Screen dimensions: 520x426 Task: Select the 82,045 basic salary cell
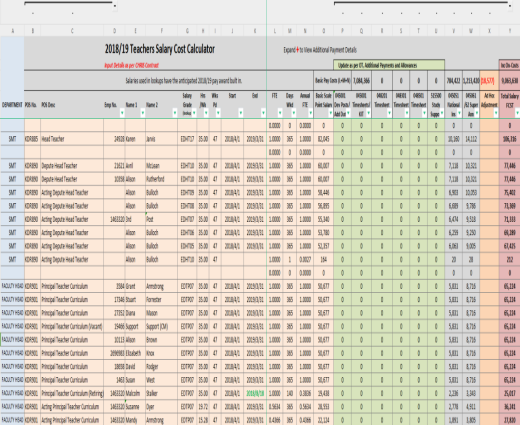[x=323, y=139]
